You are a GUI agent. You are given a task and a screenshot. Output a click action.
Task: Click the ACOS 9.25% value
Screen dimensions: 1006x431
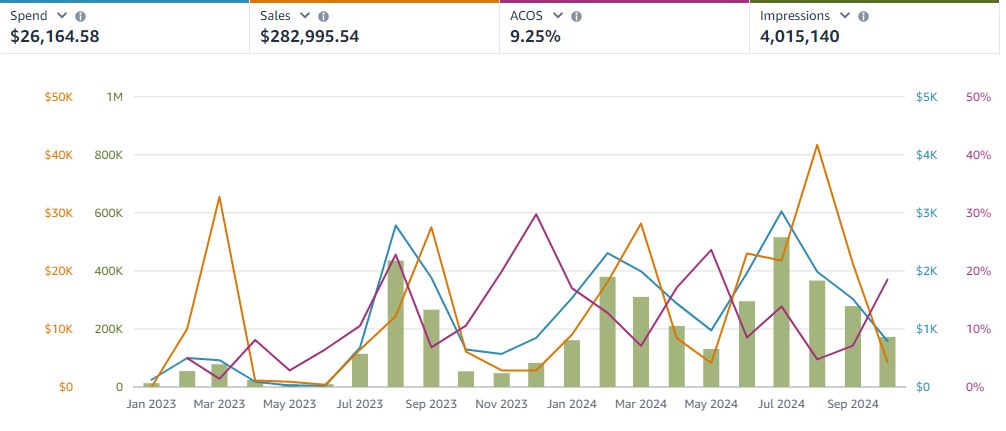[x=535, y=37]
